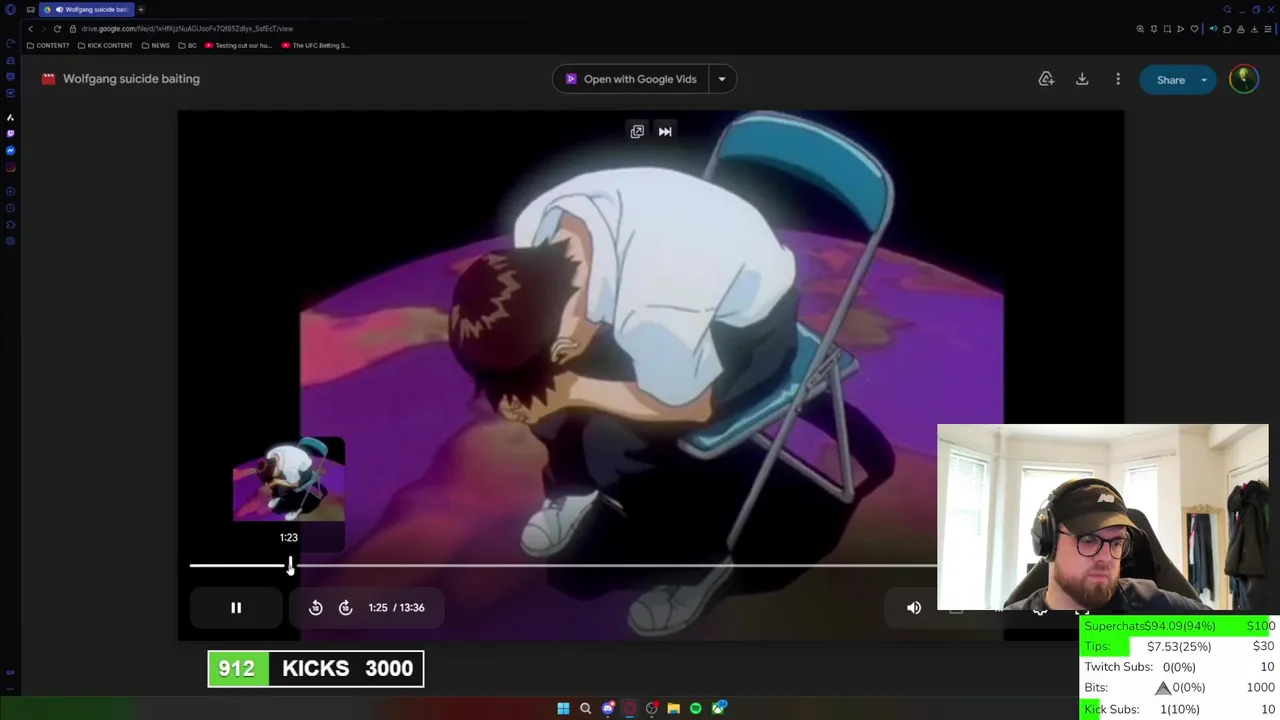This screenshot has width=1280, height=720.
Task: Open with Google Vids
Action: [630, 79]
